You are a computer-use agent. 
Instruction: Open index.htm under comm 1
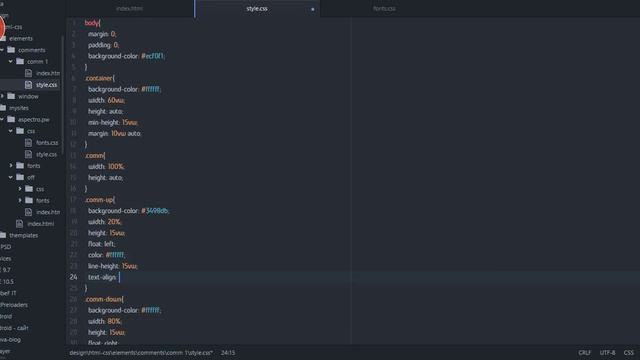click(x=48, y=73)
